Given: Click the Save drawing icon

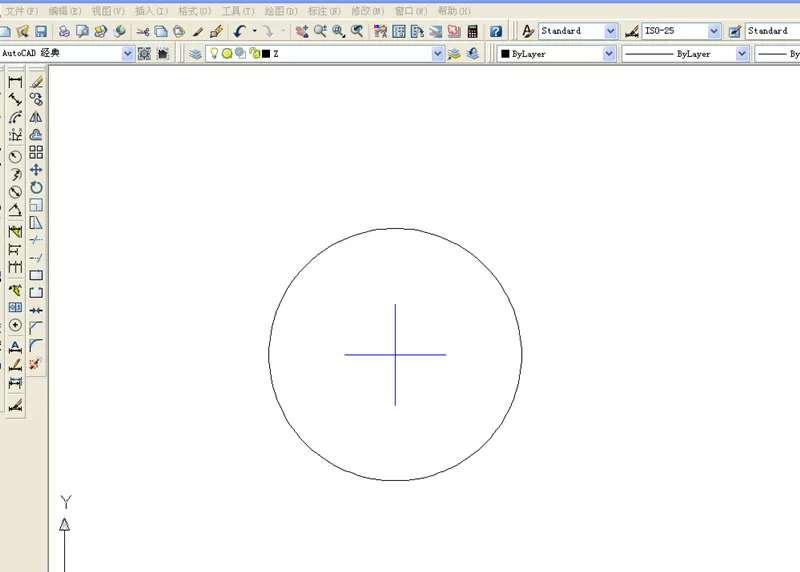Looking at the screenshot, I should [41, 32].
